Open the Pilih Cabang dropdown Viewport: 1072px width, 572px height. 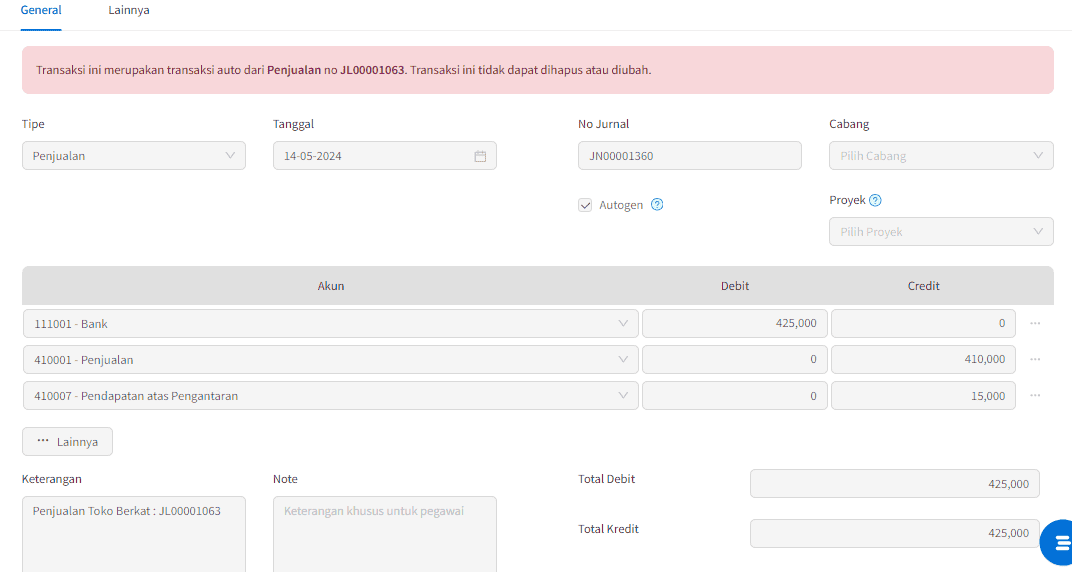941,156
